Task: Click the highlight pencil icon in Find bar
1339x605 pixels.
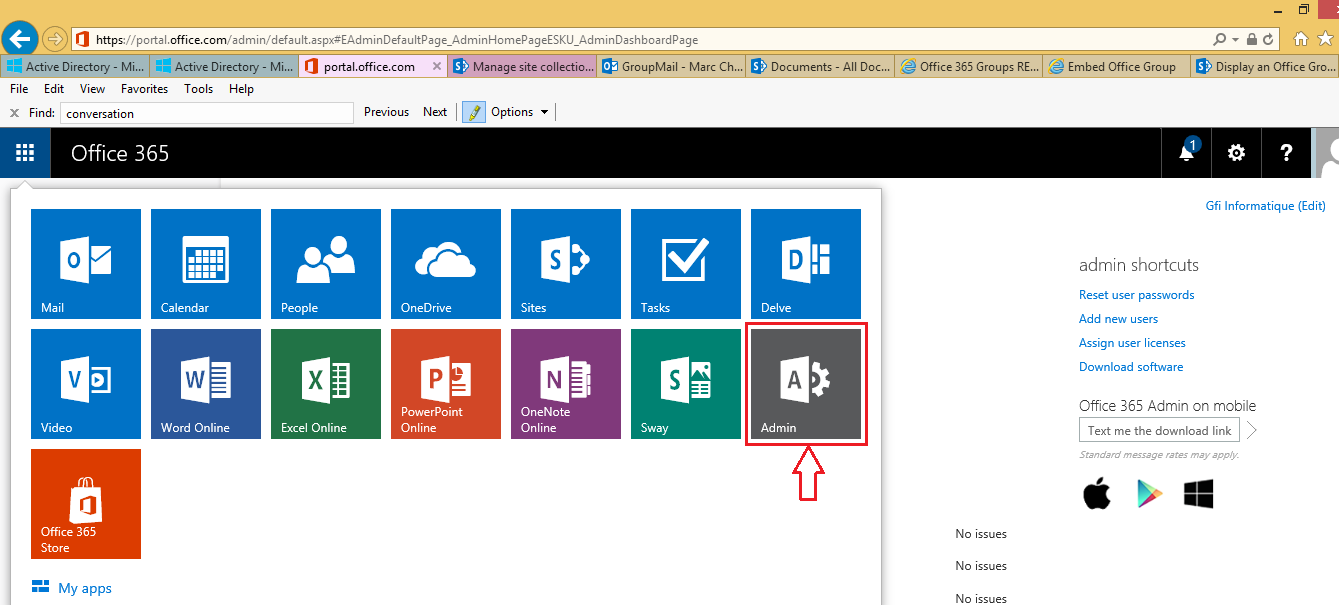Action: [473, 112]
